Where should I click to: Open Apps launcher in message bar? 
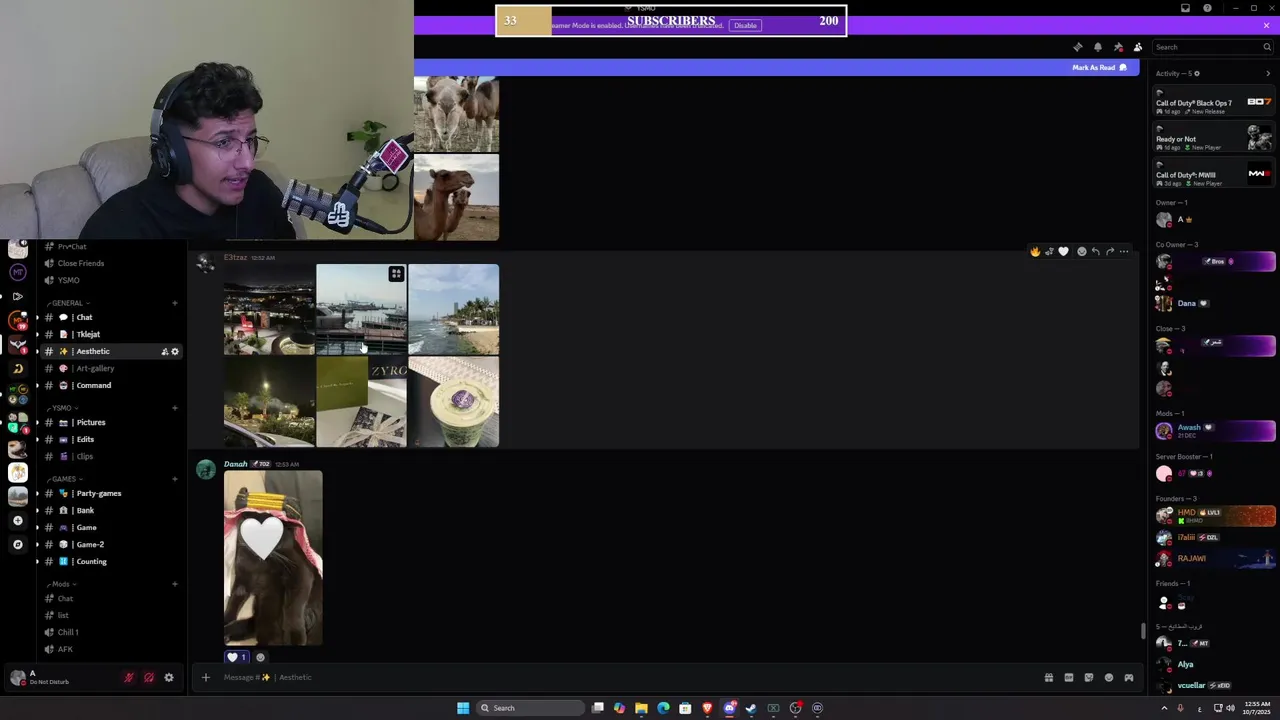point(1128,677)
